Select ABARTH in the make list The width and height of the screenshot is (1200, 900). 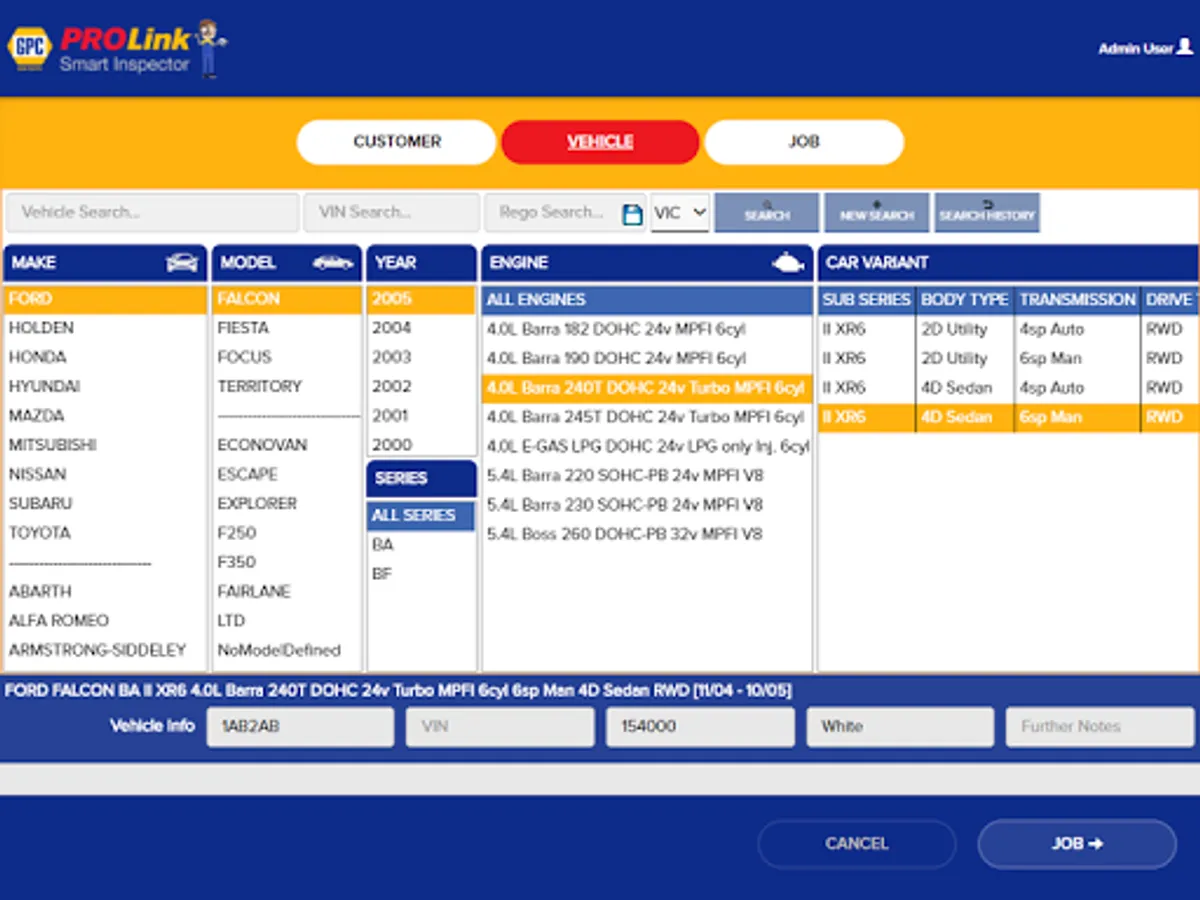105,592
